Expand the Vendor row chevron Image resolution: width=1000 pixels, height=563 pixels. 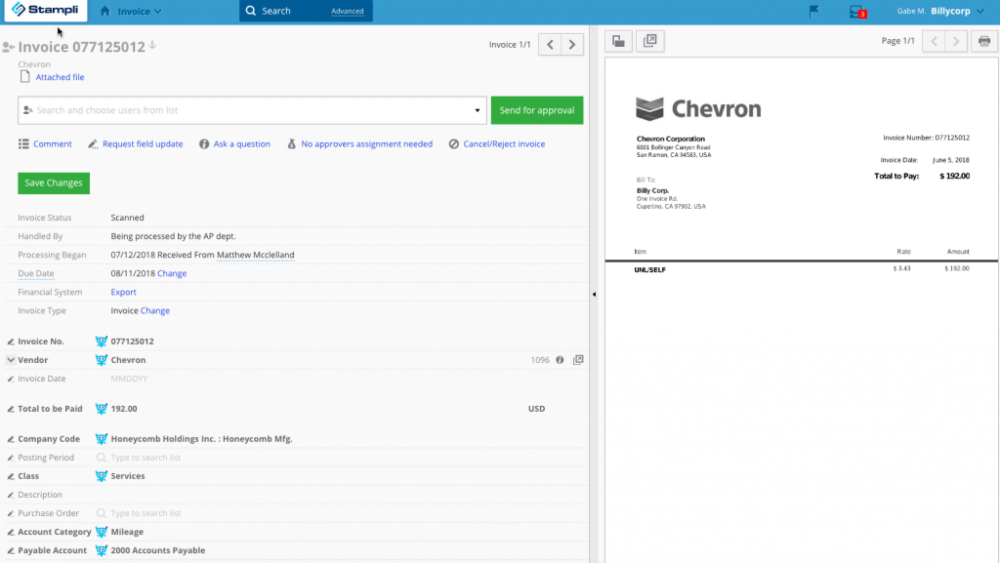tap(11, 360)
